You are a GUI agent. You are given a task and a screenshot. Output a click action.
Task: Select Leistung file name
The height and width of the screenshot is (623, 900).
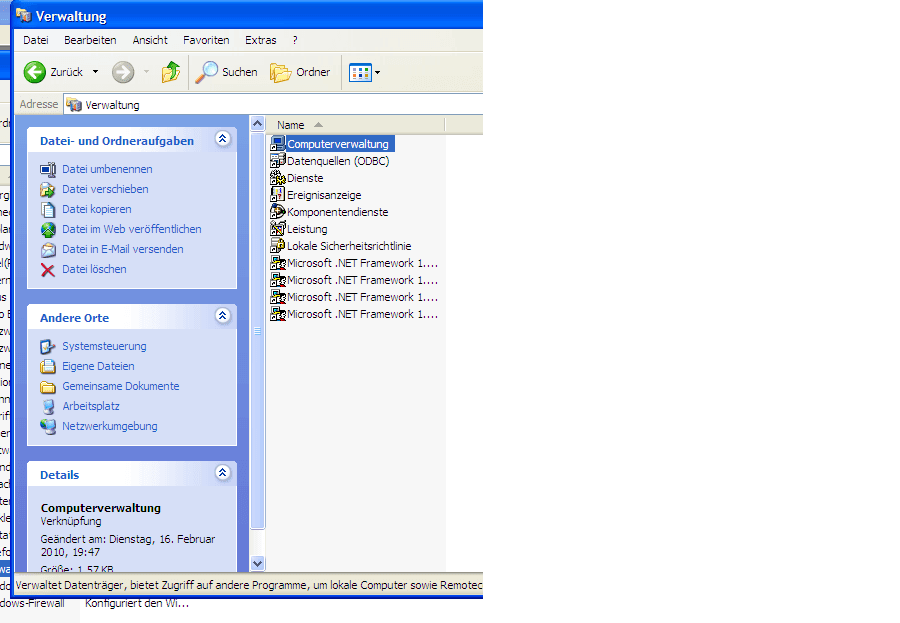tap(307, 229)
